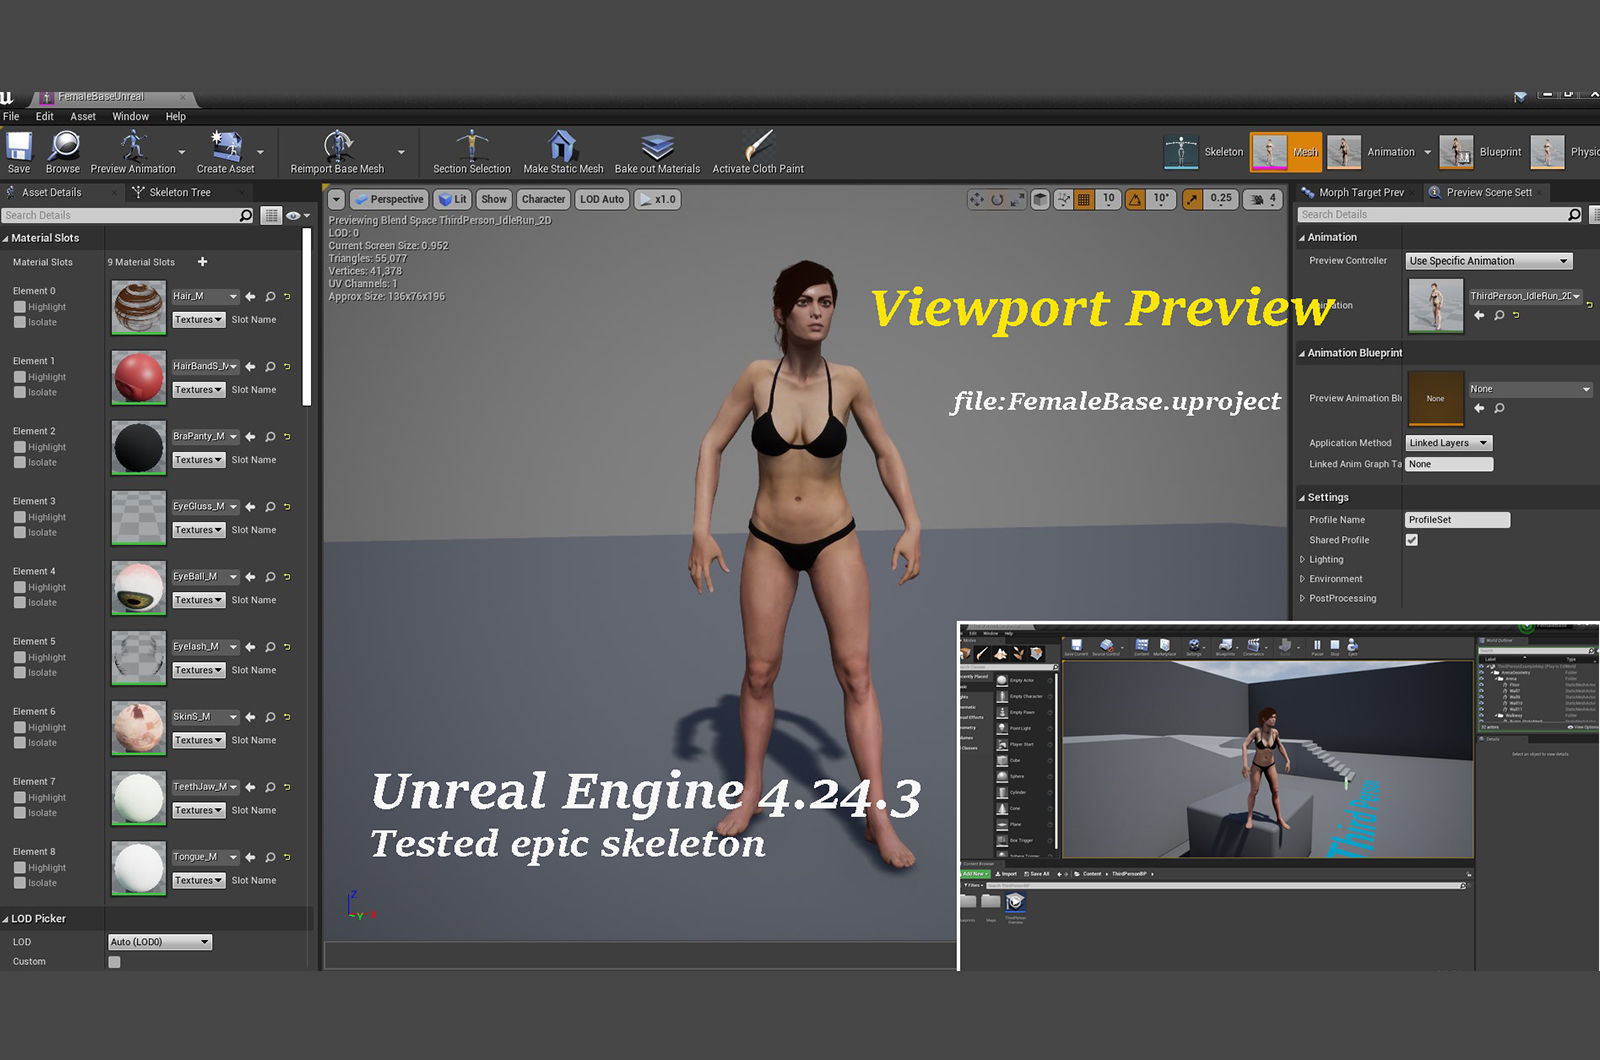Click the search icon in Asset Details
1600x1060 pixels.
tap(245, 215)
